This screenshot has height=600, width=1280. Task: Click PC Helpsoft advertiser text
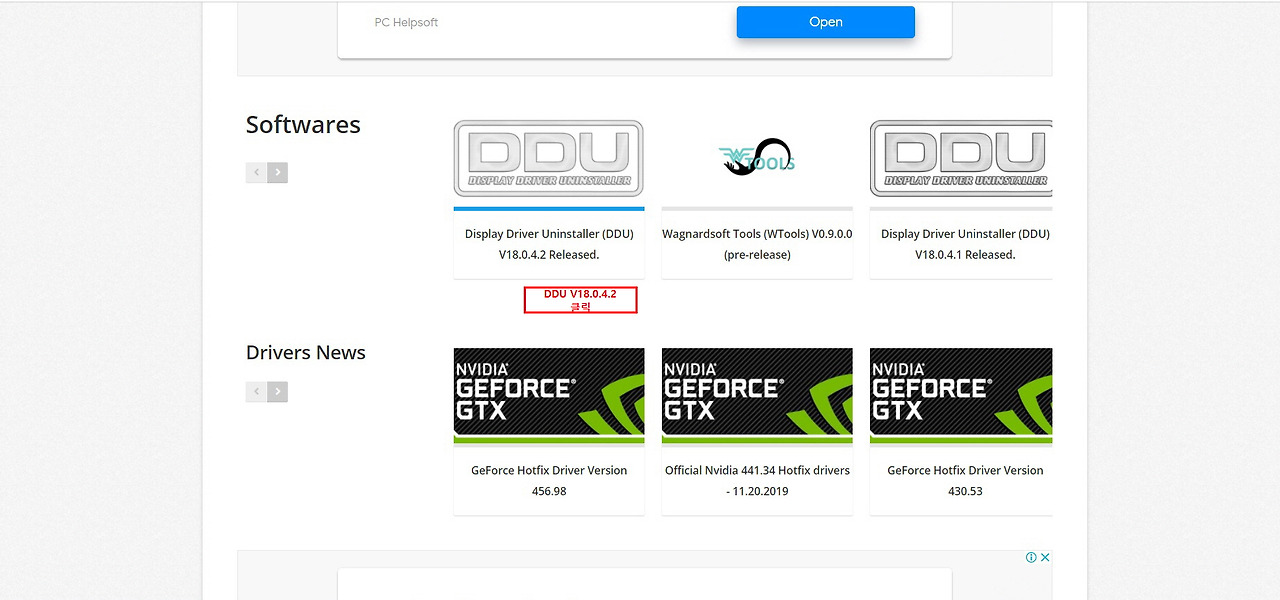(406, 22)
